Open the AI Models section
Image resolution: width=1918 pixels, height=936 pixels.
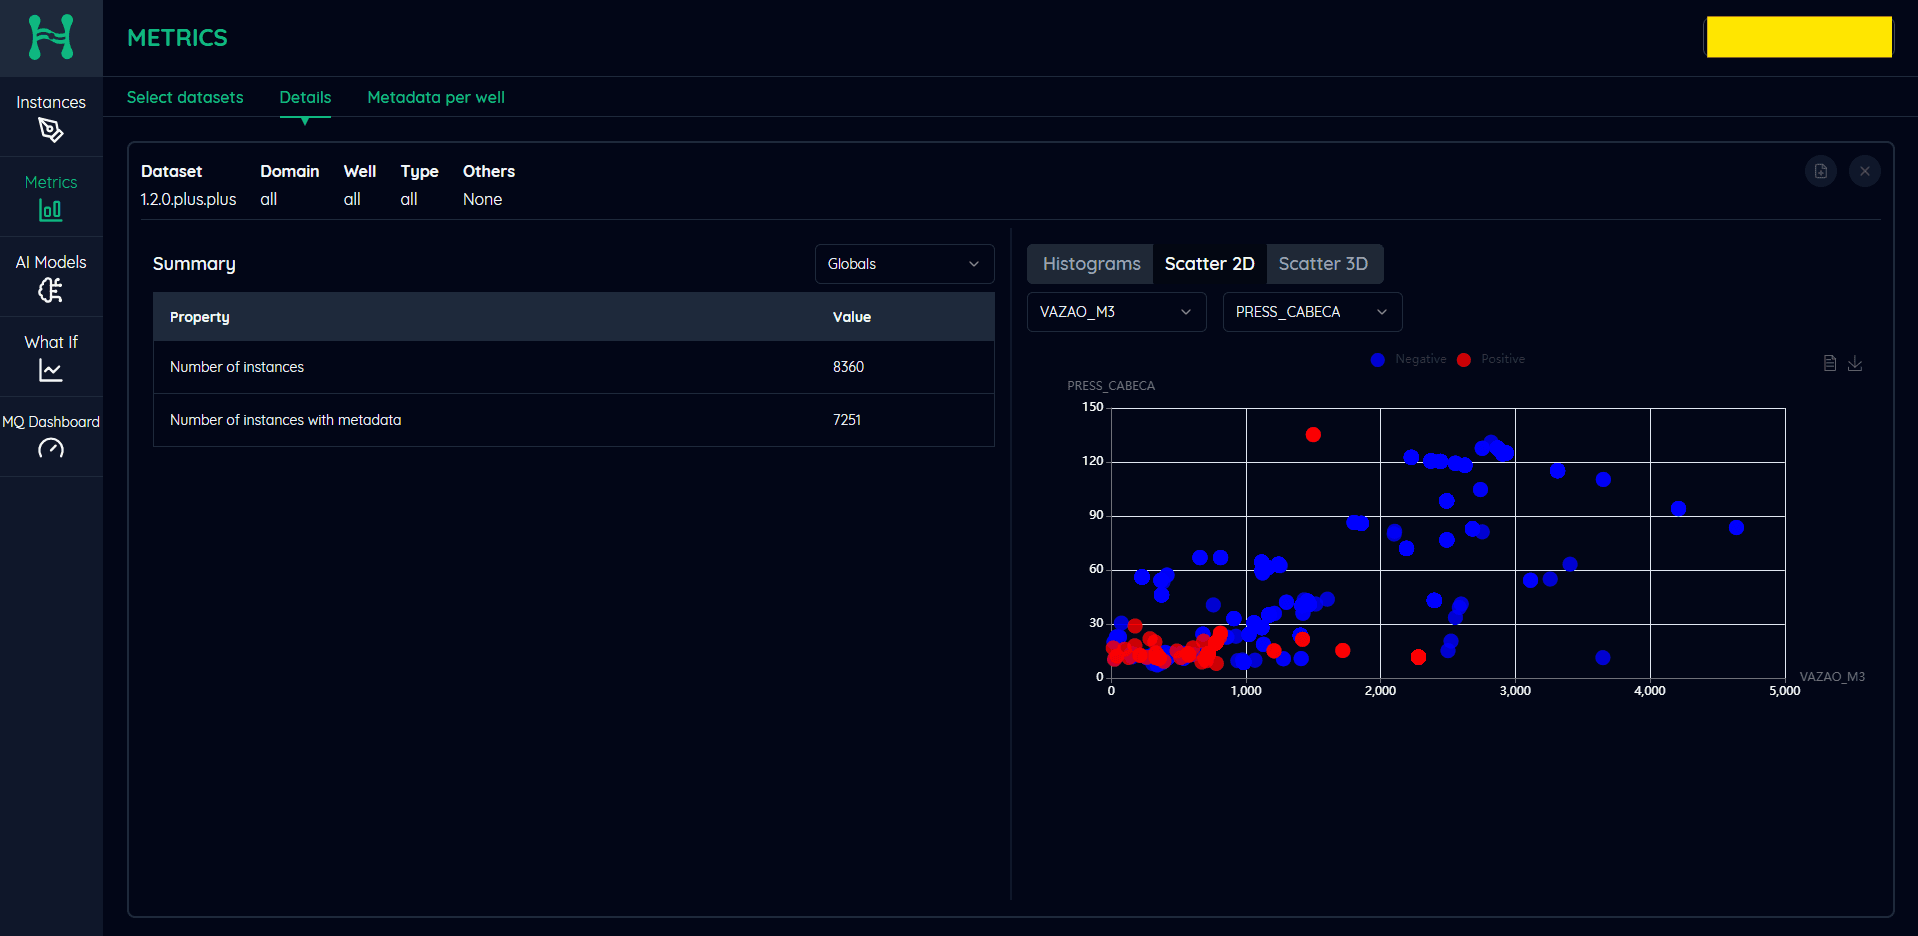pyautogui.click(x=51, y=277)
